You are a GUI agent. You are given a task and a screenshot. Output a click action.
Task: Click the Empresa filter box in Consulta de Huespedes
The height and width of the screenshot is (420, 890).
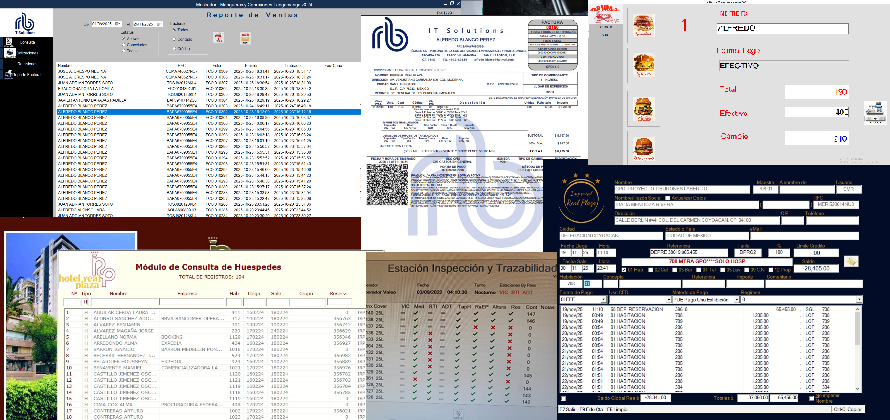[193, 303]
